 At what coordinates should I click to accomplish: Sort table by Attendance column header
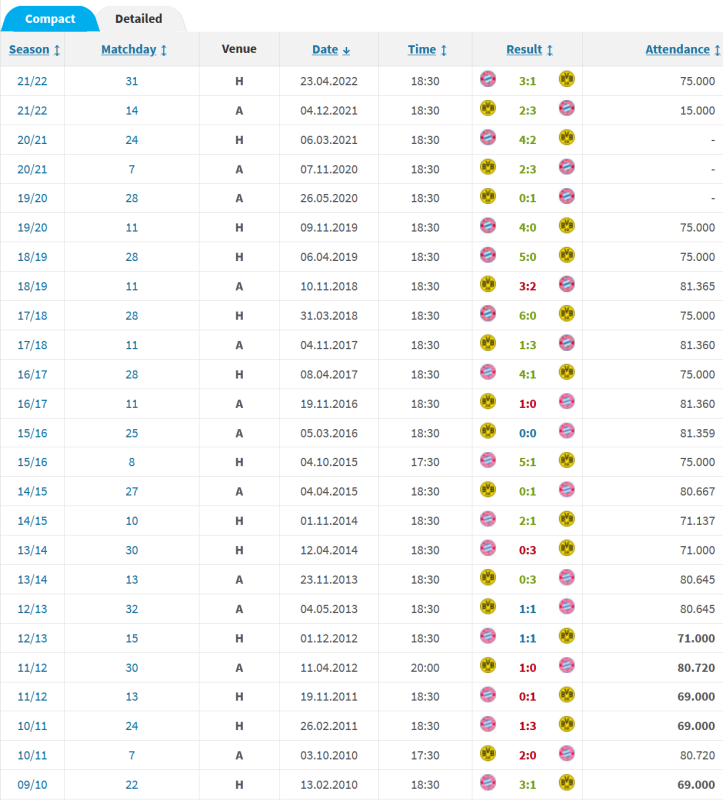683,49
